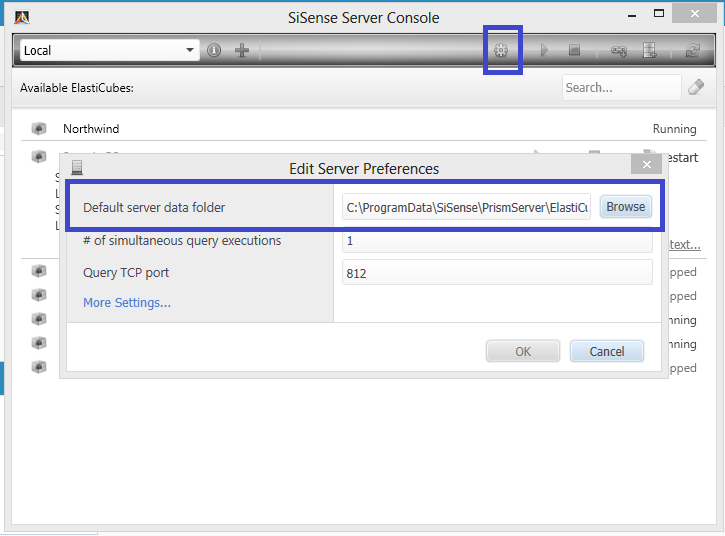Click the second ElastiCube's cube icon

39,156
